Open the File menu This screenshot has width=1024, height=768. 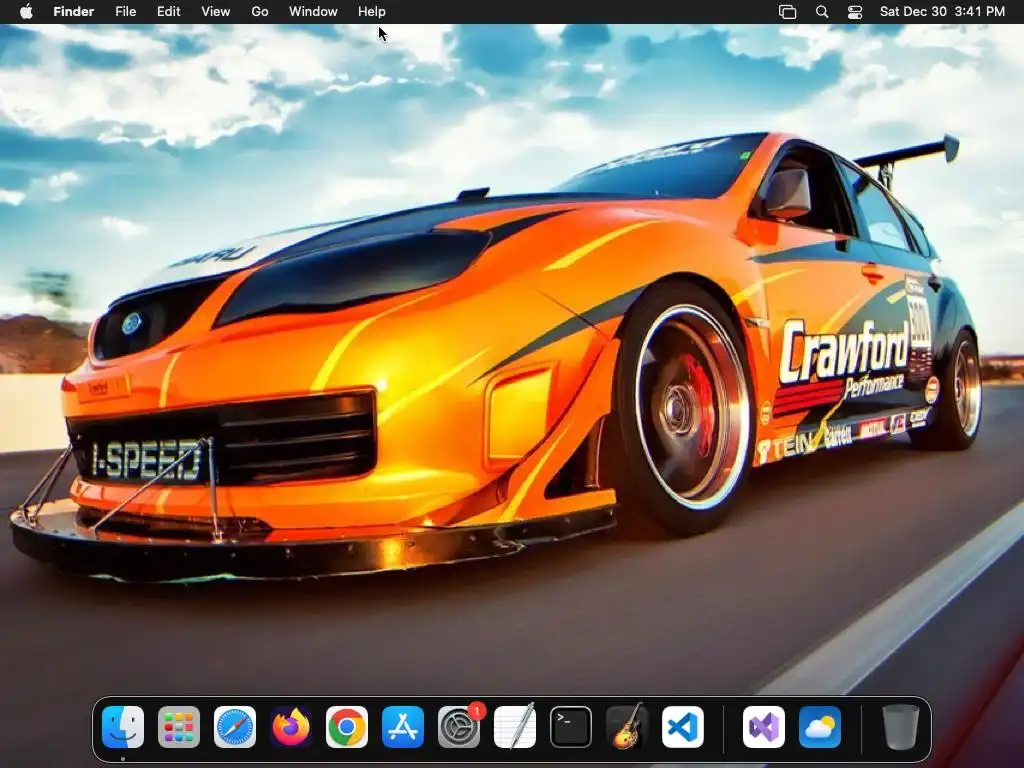click(125, 11)
